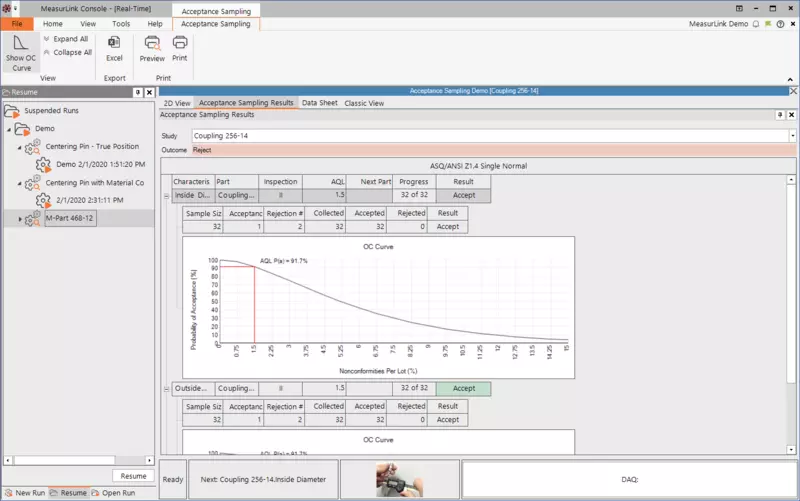Click the quick access app icon
800x501 pixels.
[7, 8]
